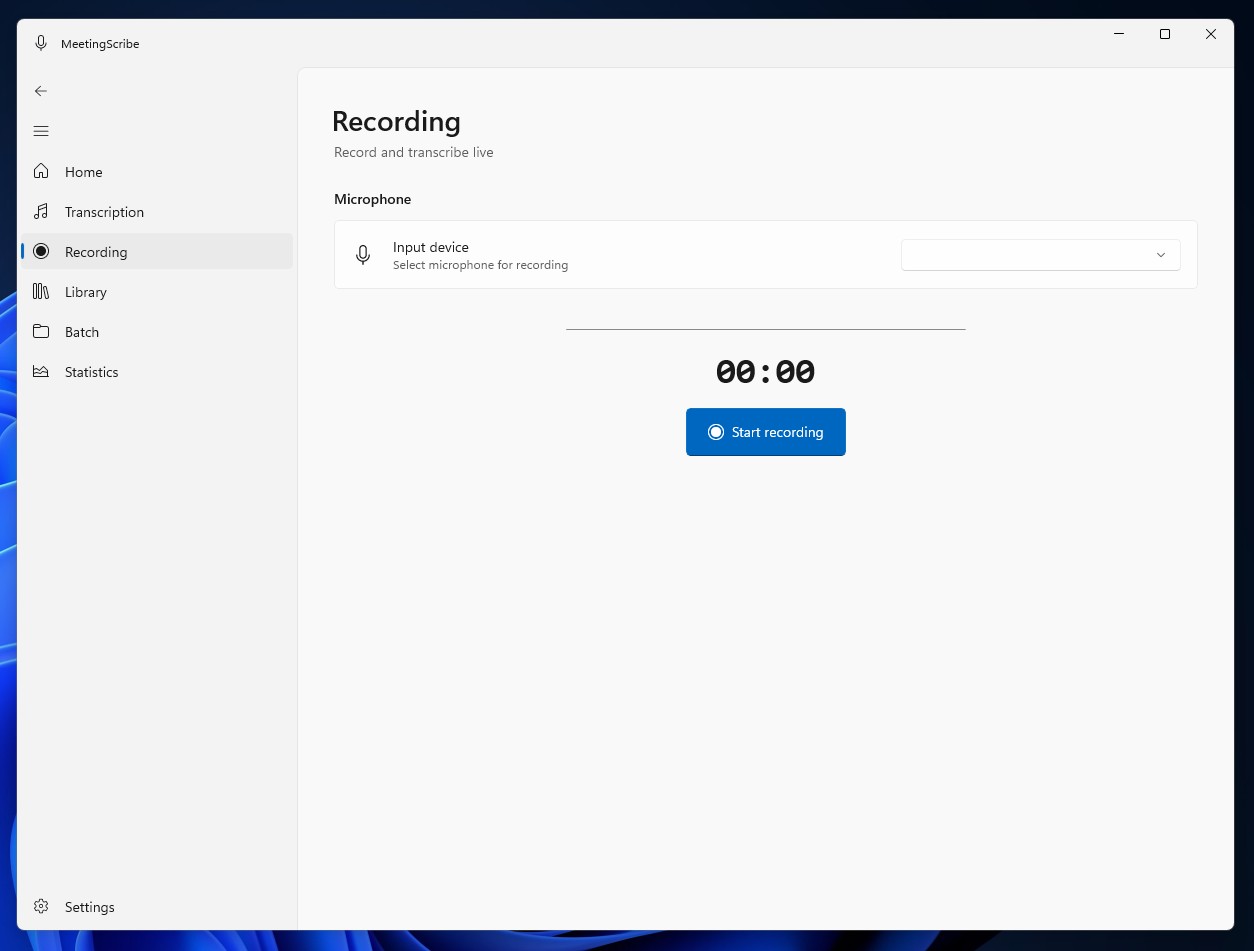1254x951 pixels.
Task: Click the microphone icon next to Input device
Action: tap(363, 254)
